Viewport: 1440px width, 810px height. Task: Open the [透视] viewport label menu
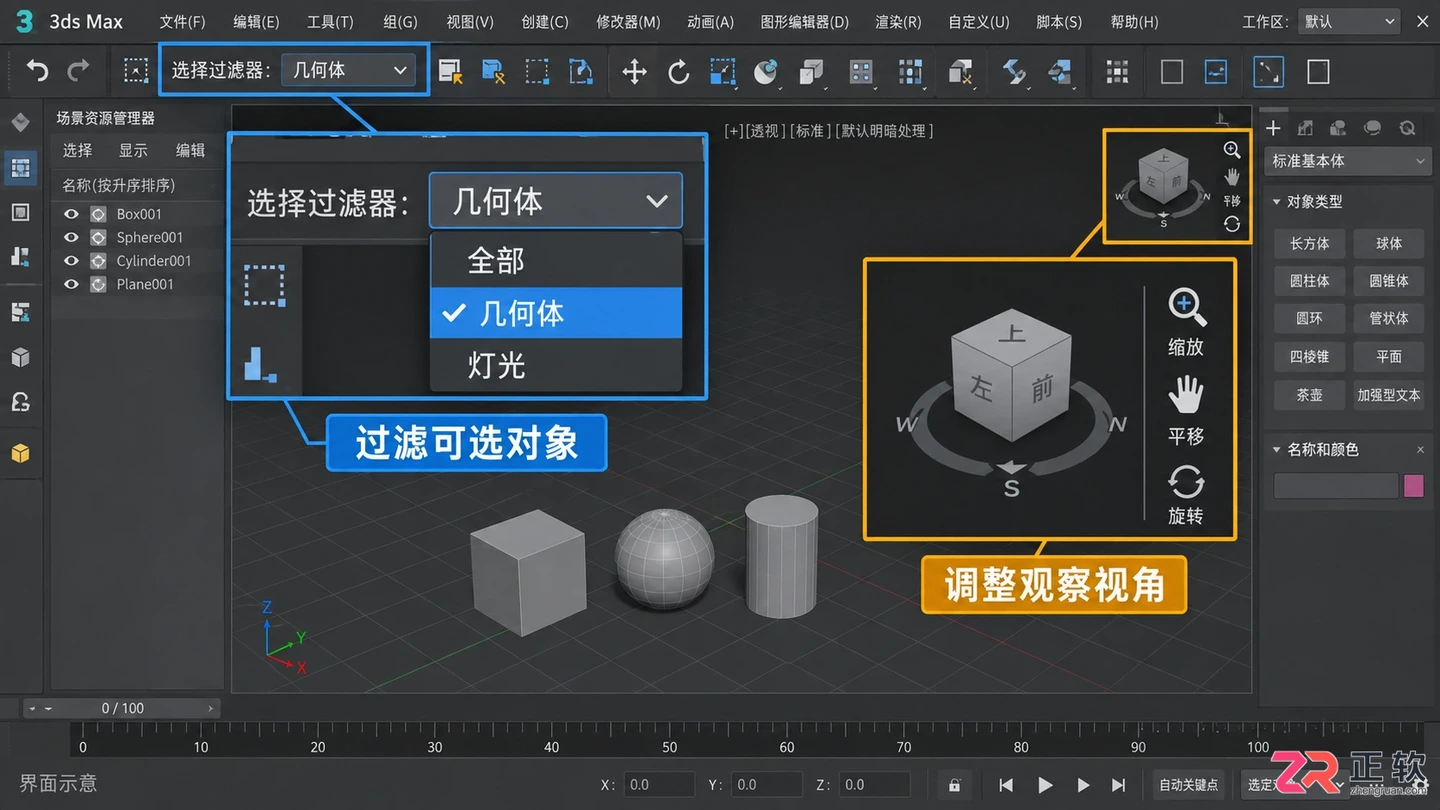(766, 131)
